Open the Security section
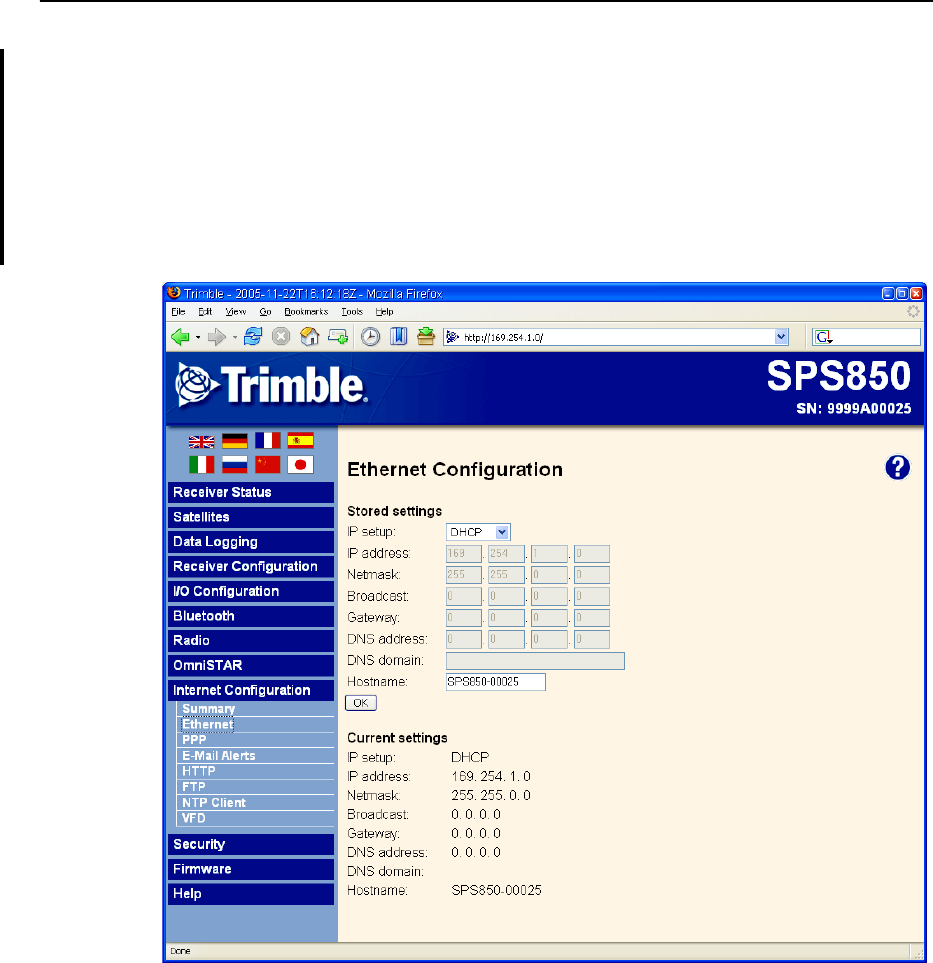 click(251, 844)
